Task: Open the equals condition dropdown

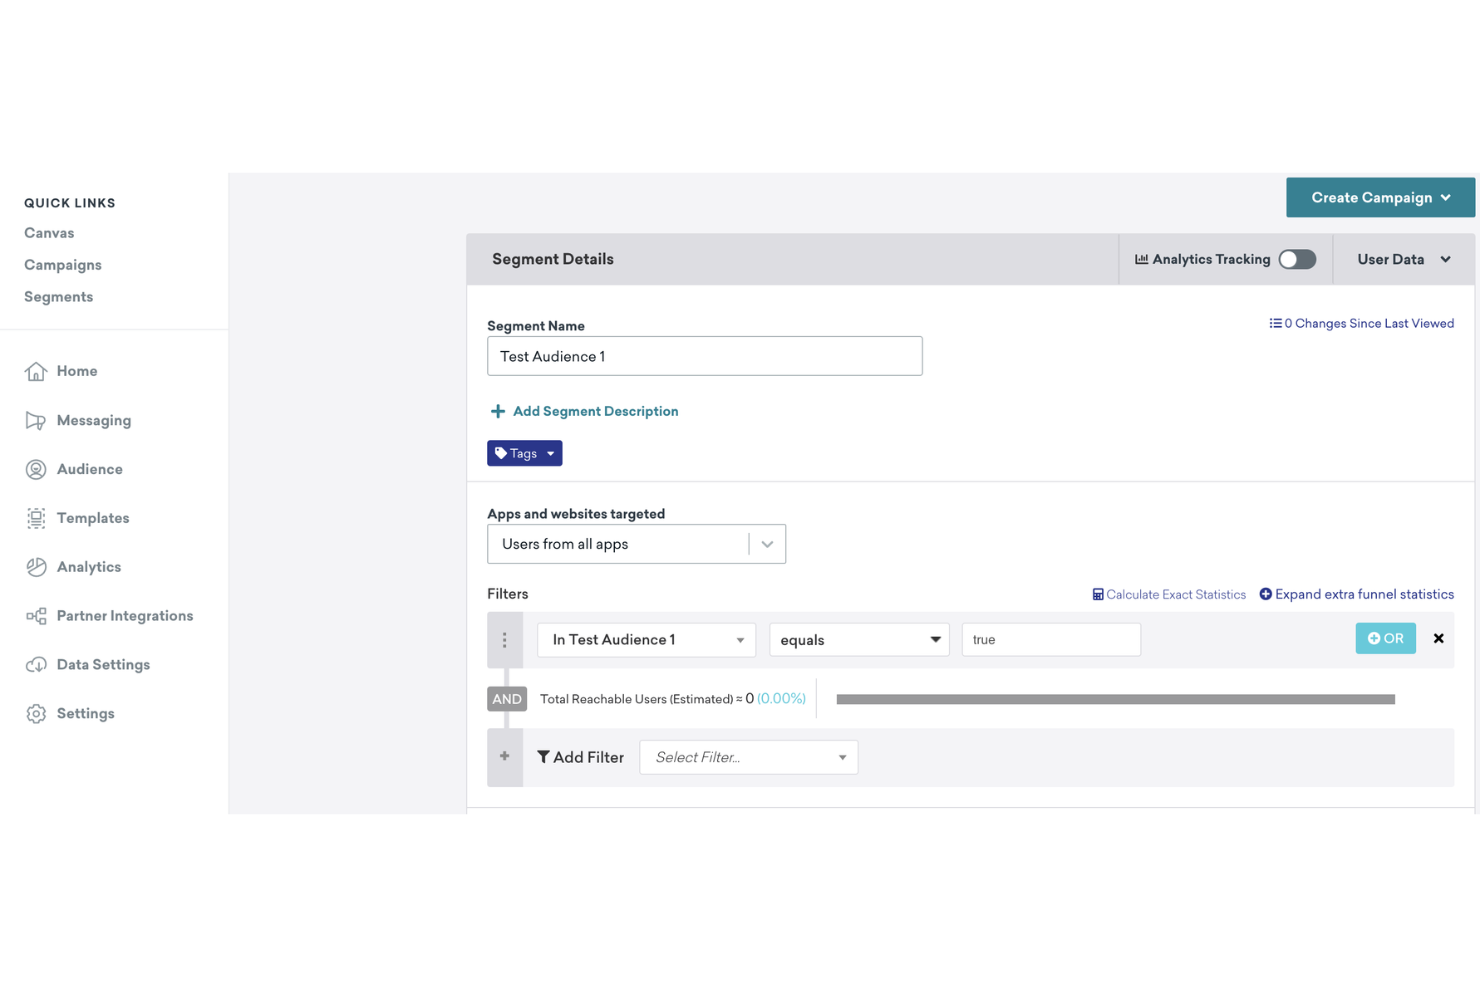Action: point(858,639)
